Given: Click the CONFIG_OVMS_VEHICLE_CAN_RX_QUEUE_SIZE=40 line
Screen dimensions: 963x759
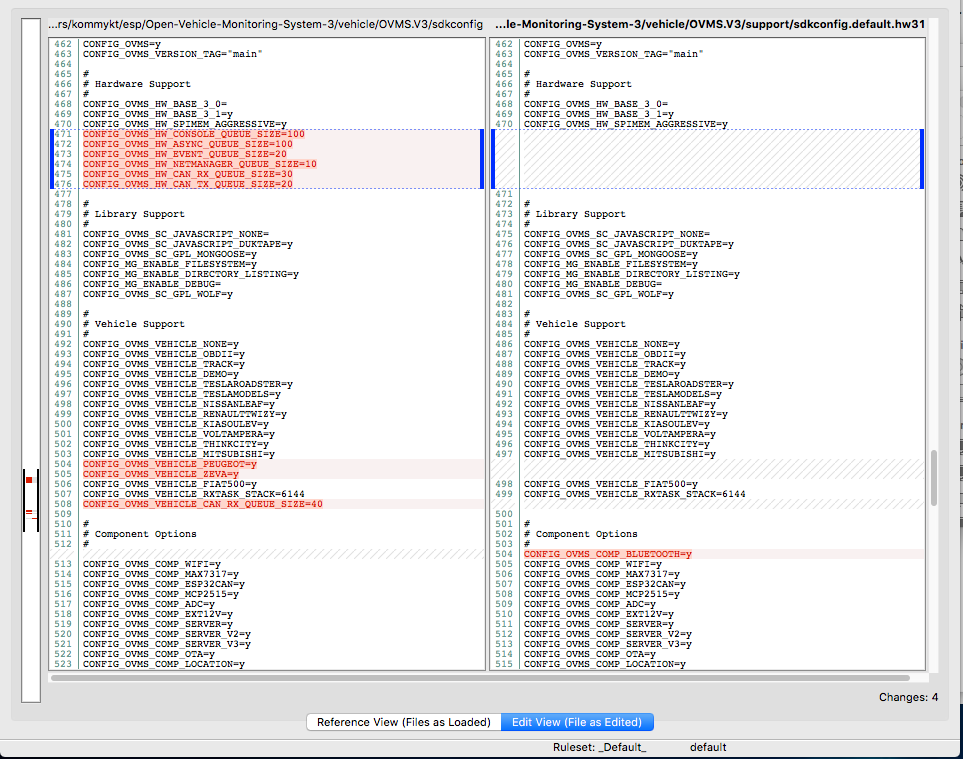Looking at the screenshot, I should pos(203,504).
